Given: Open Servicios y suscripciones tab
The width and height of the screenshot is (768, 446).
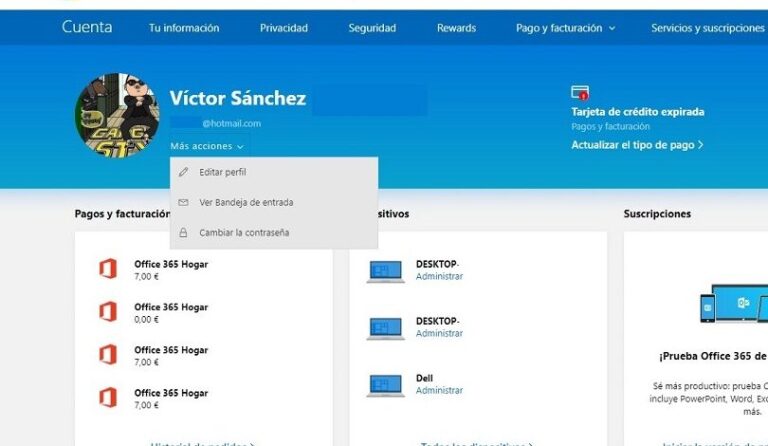Looking at the screenshot, I should [708, 28].
